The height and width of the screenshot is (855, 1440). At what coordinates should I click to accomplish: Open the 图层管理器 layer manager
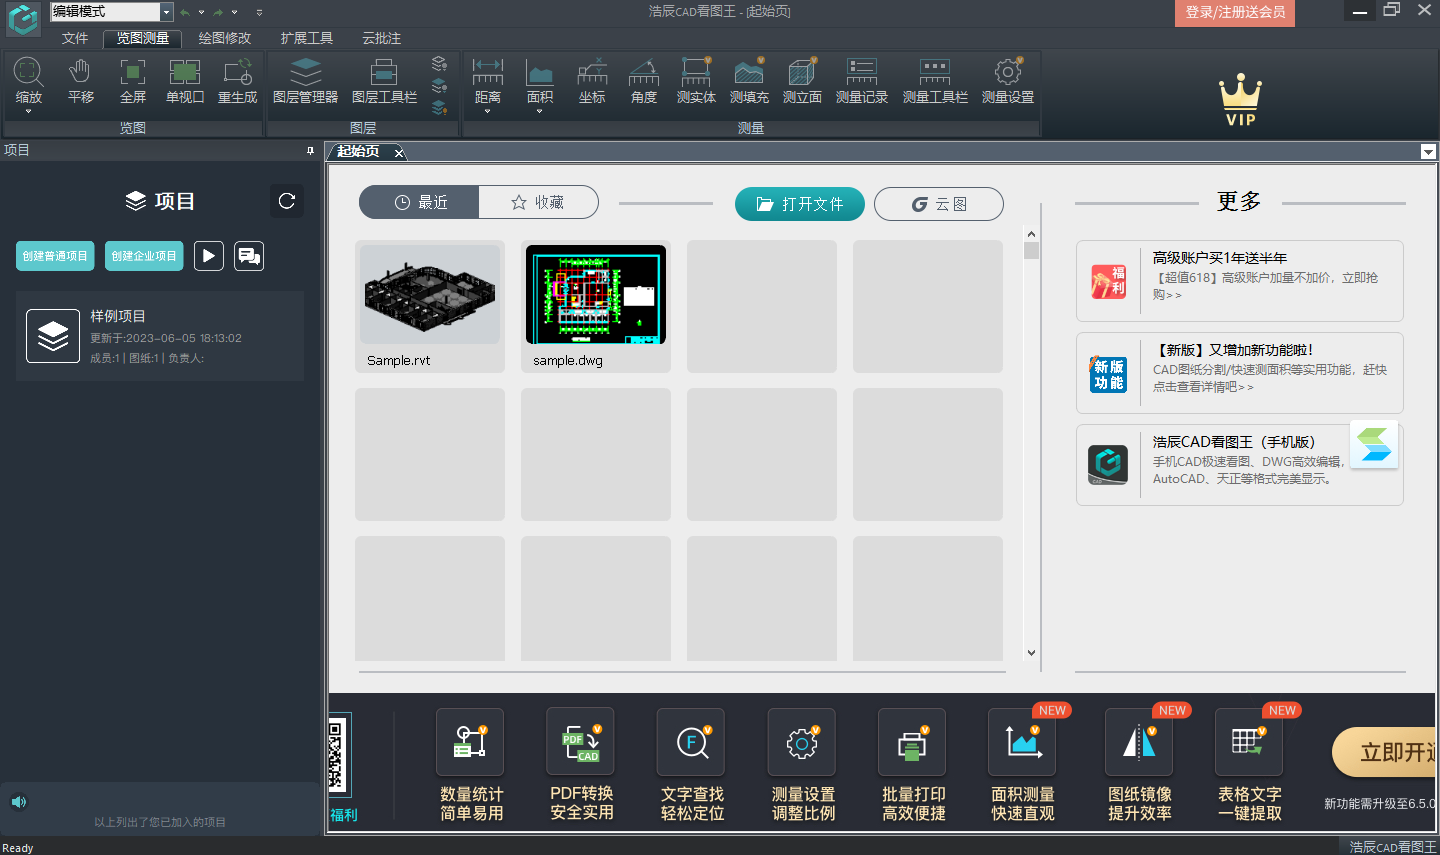(305, 81)
